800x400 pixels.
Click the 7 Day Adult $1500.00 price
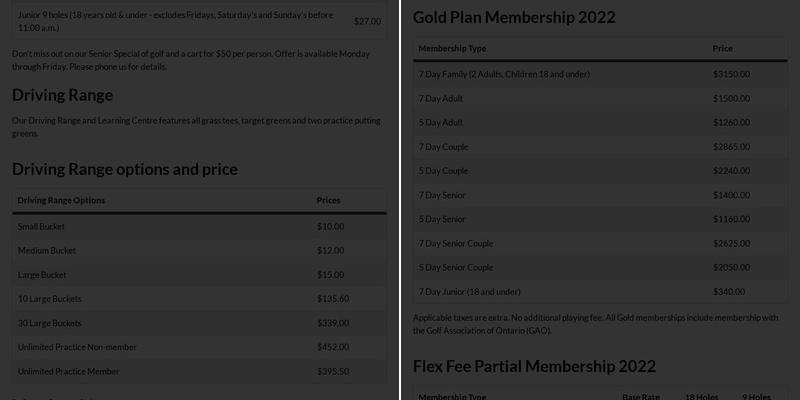731,99
